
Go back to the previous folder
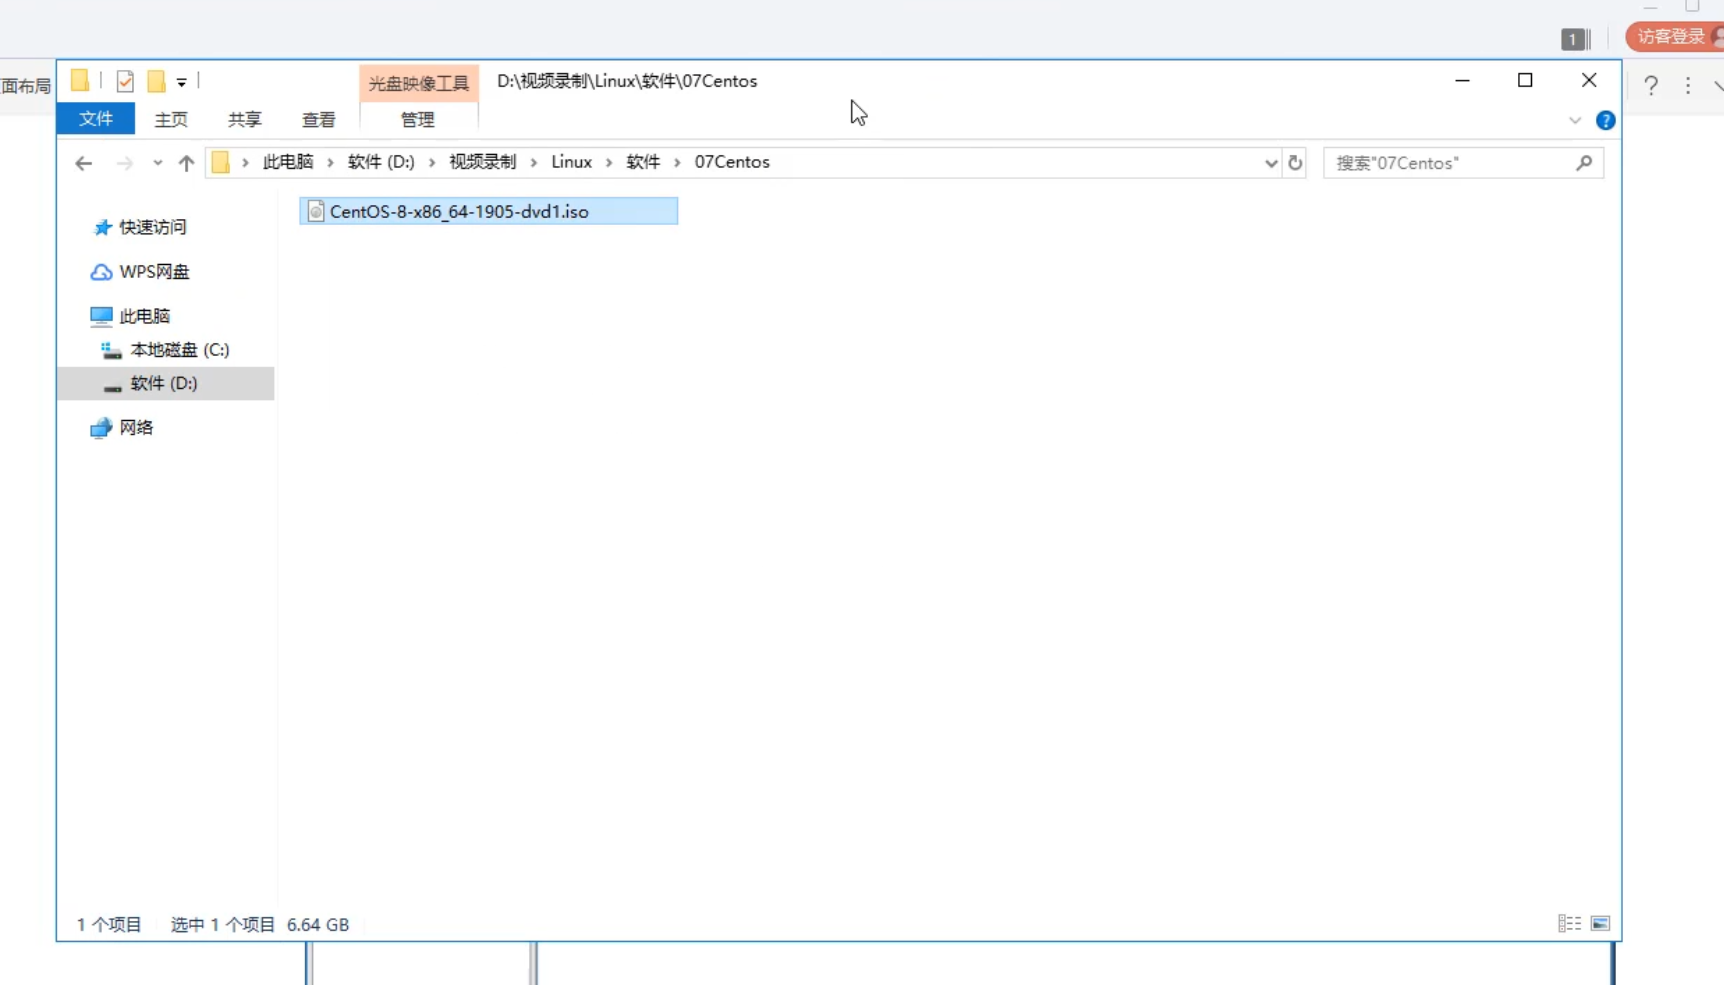coord(84,163)
